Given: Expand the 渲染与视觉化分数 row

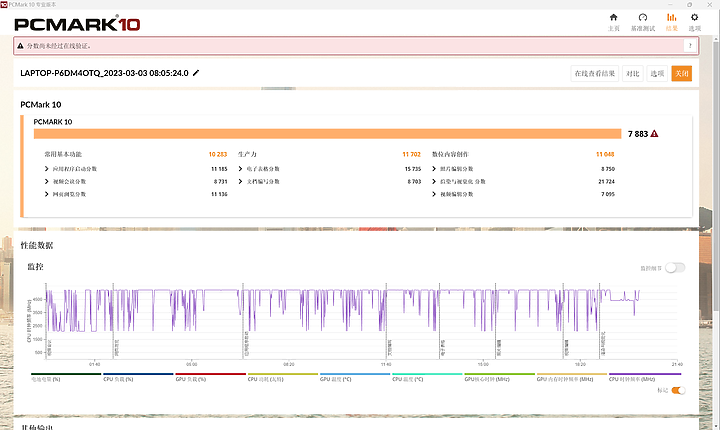Looking at the screenshot, I should 434,181.
